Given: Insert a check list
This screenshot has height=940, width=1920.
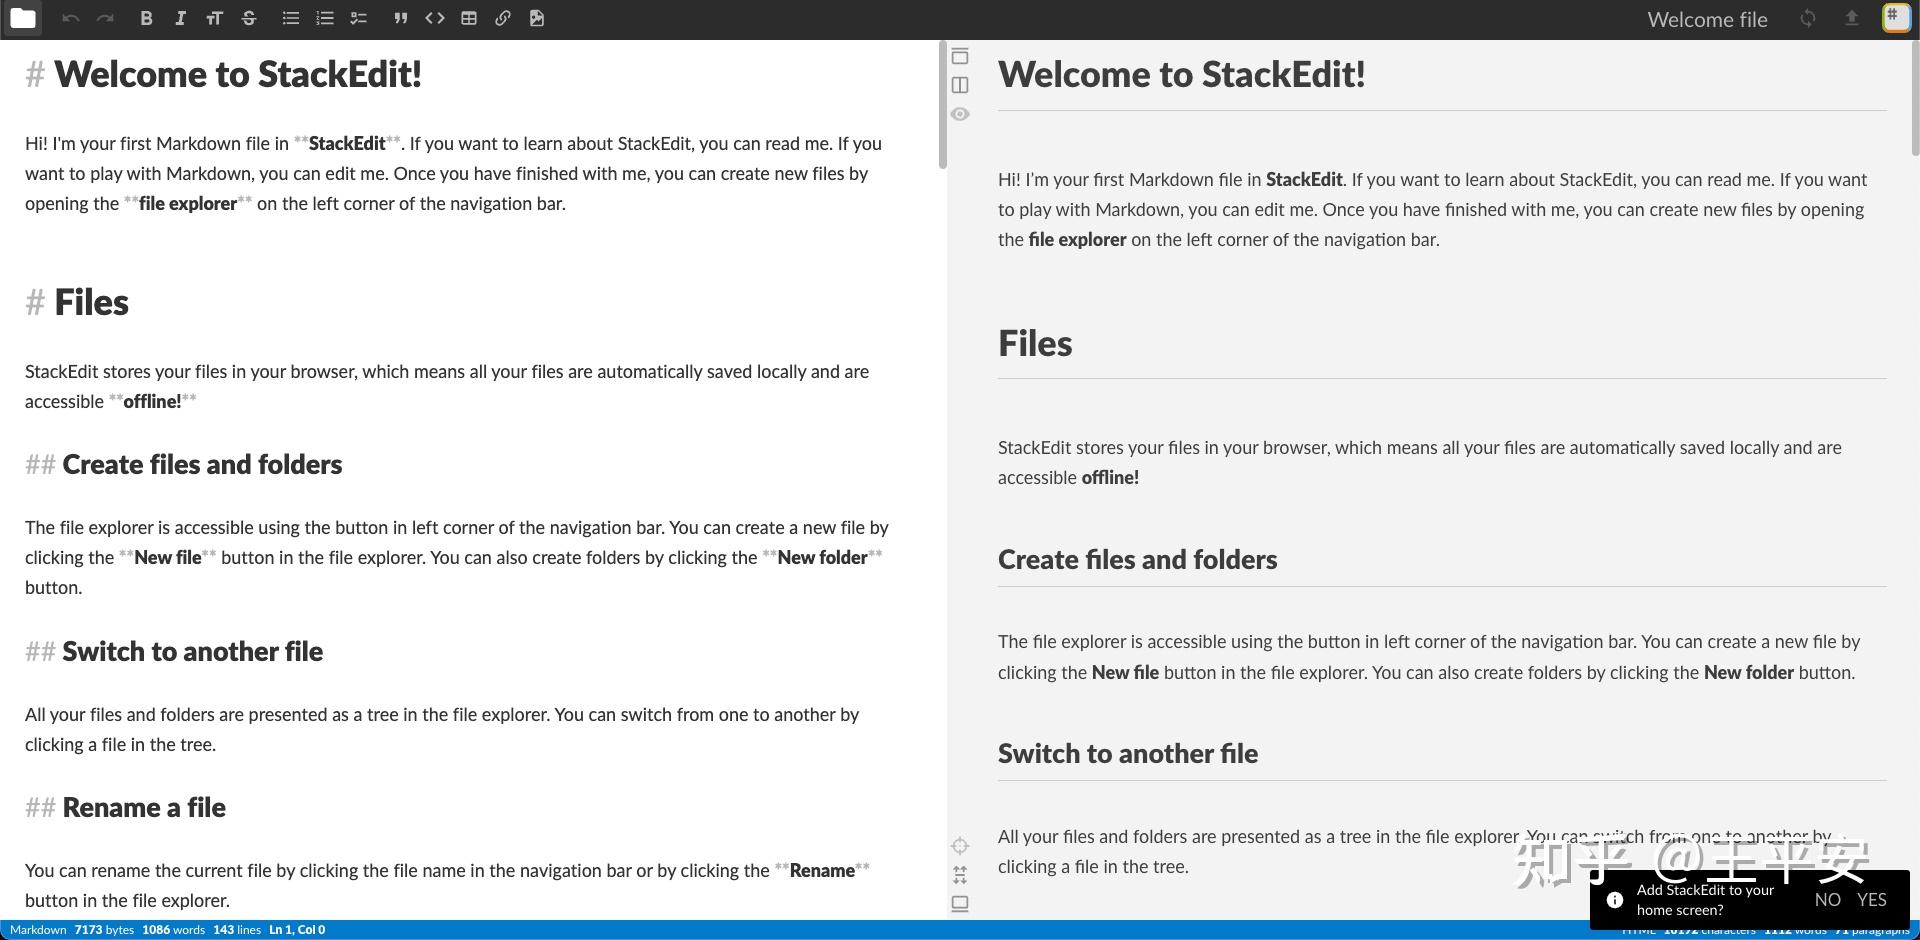Looking at the screenshot, I should tap(359, 18).
